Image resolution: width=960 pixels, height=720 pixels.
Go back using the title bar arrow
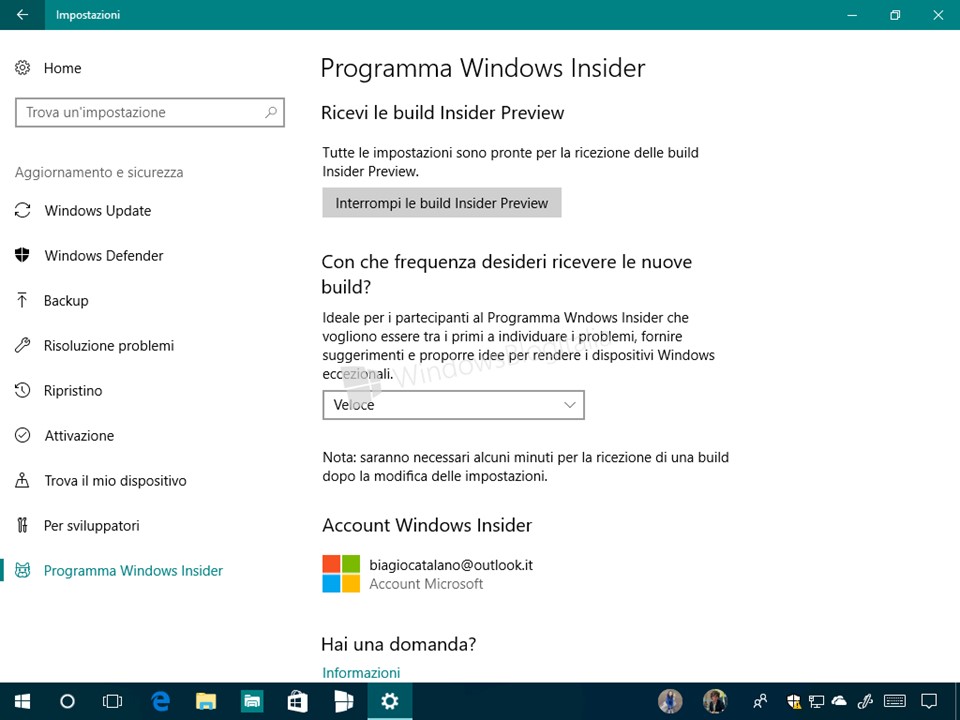tap(22, 15)
